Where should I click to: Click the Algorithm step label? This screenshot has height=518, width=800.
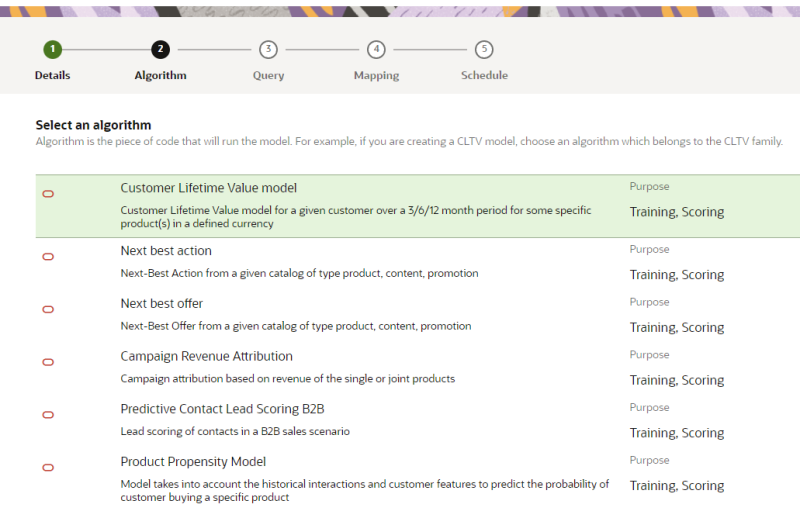point(160,76)
